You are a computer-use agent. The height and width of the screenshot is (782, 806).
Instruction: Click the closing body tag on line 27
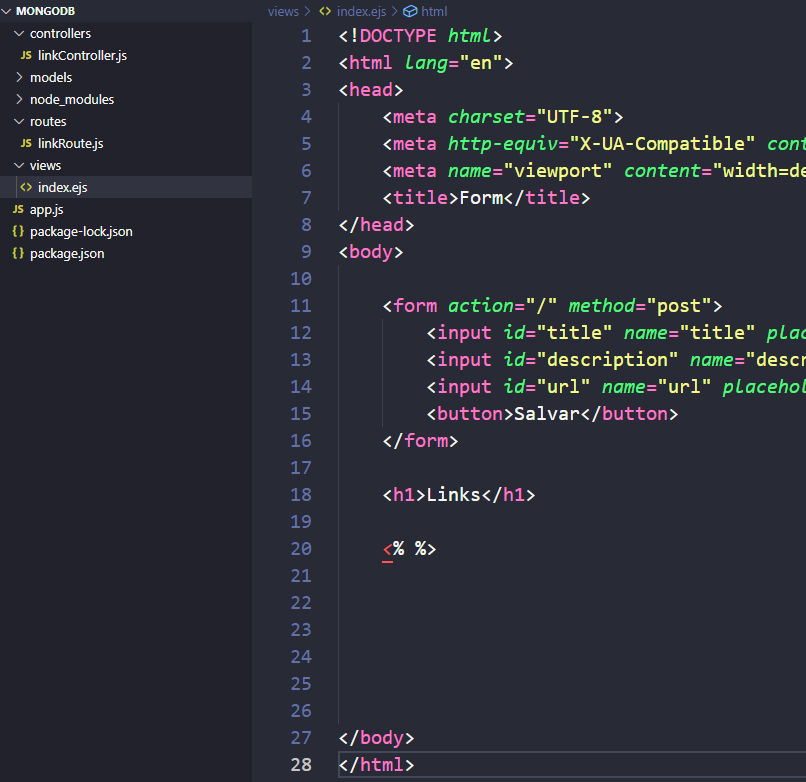(376, 738)
